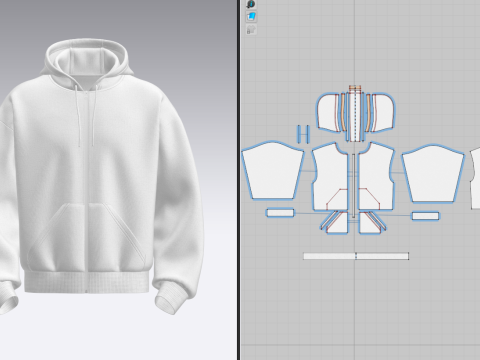Select the long hem band pattern piece
This screenshot has height=360, width=480.
point(356,256)
